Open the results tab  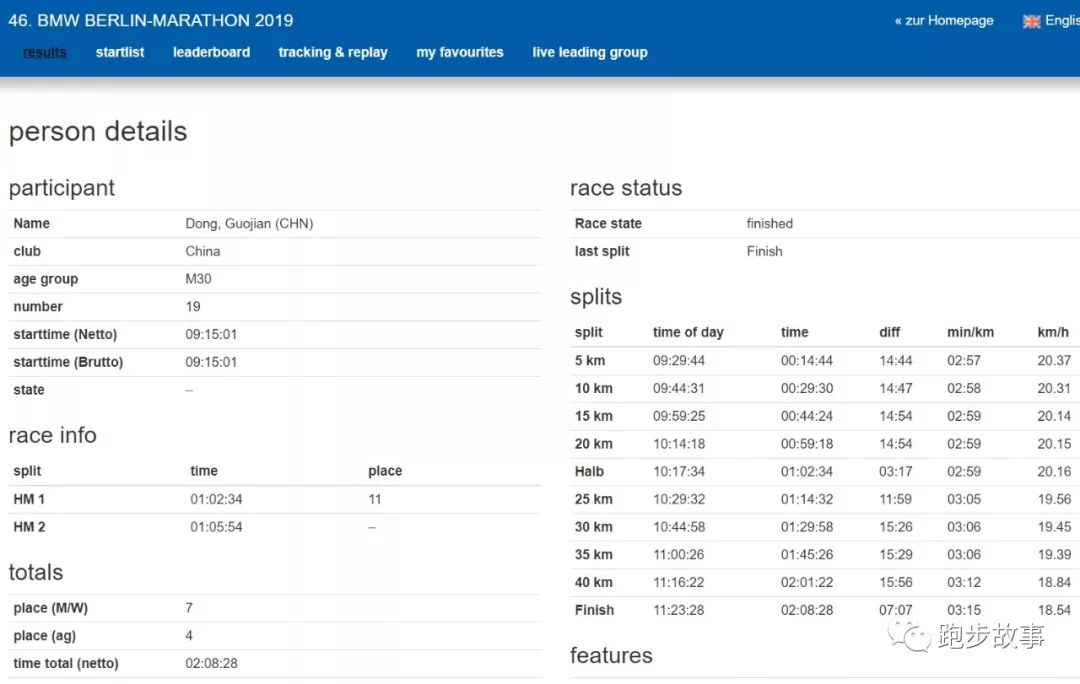point(45,52)
